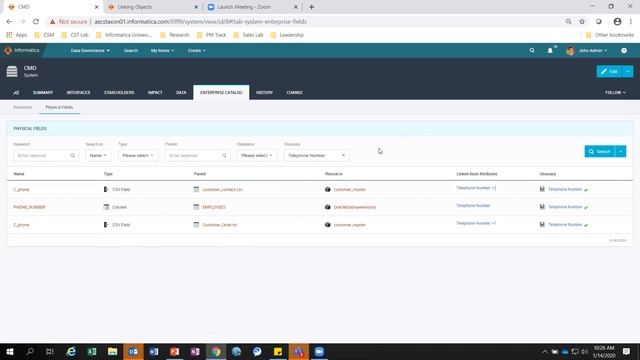
Task: Click the help question mark icon
Action: pyautogui.click(x=624, y=51)
